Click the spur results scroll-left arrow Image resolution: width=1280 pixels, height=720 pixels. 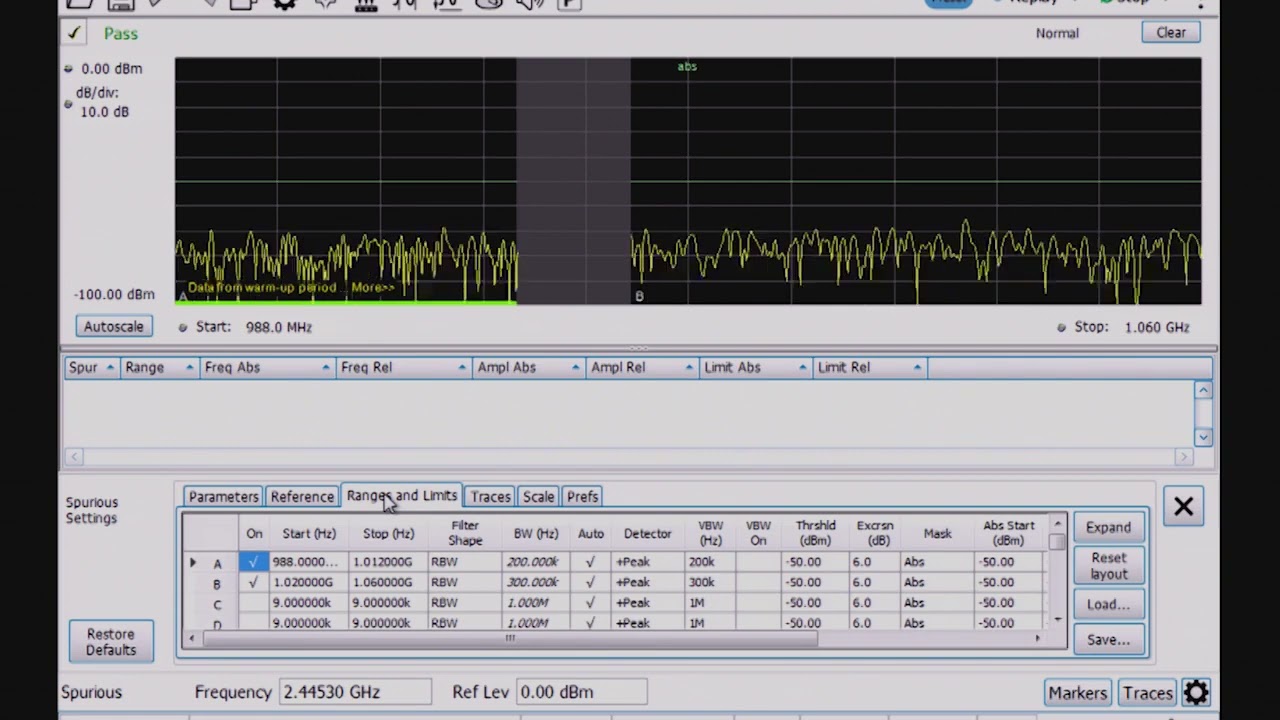(x=74, y=457)
